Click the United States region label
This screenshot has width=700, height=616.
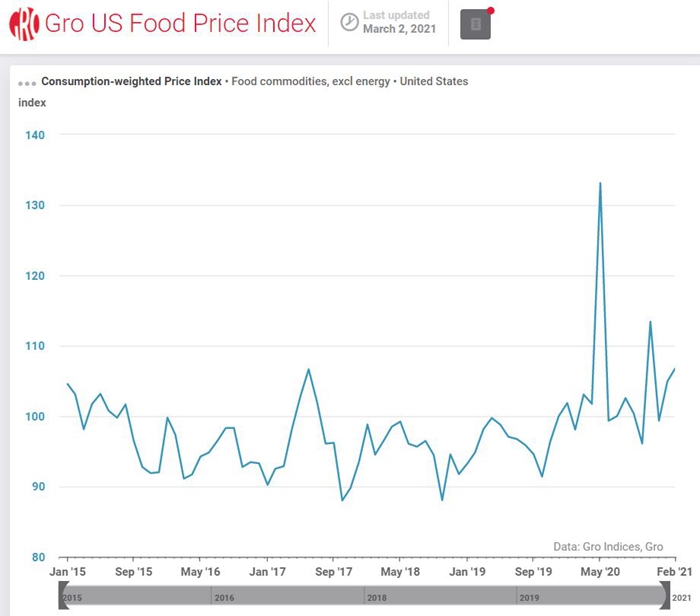434,81
